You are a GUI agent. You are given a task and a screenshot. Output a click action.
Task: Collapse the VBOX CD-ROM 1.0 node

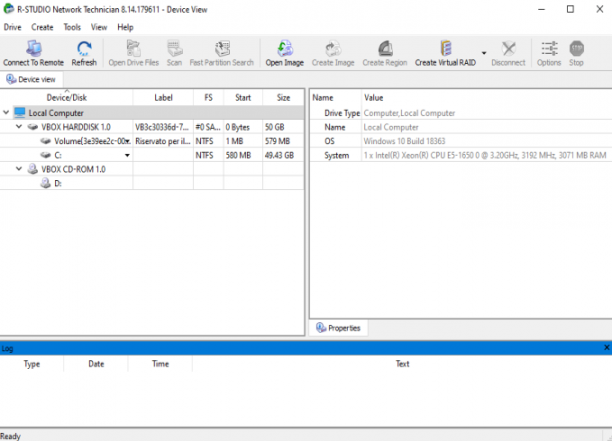pyautogui.click(x=19, y=169)
